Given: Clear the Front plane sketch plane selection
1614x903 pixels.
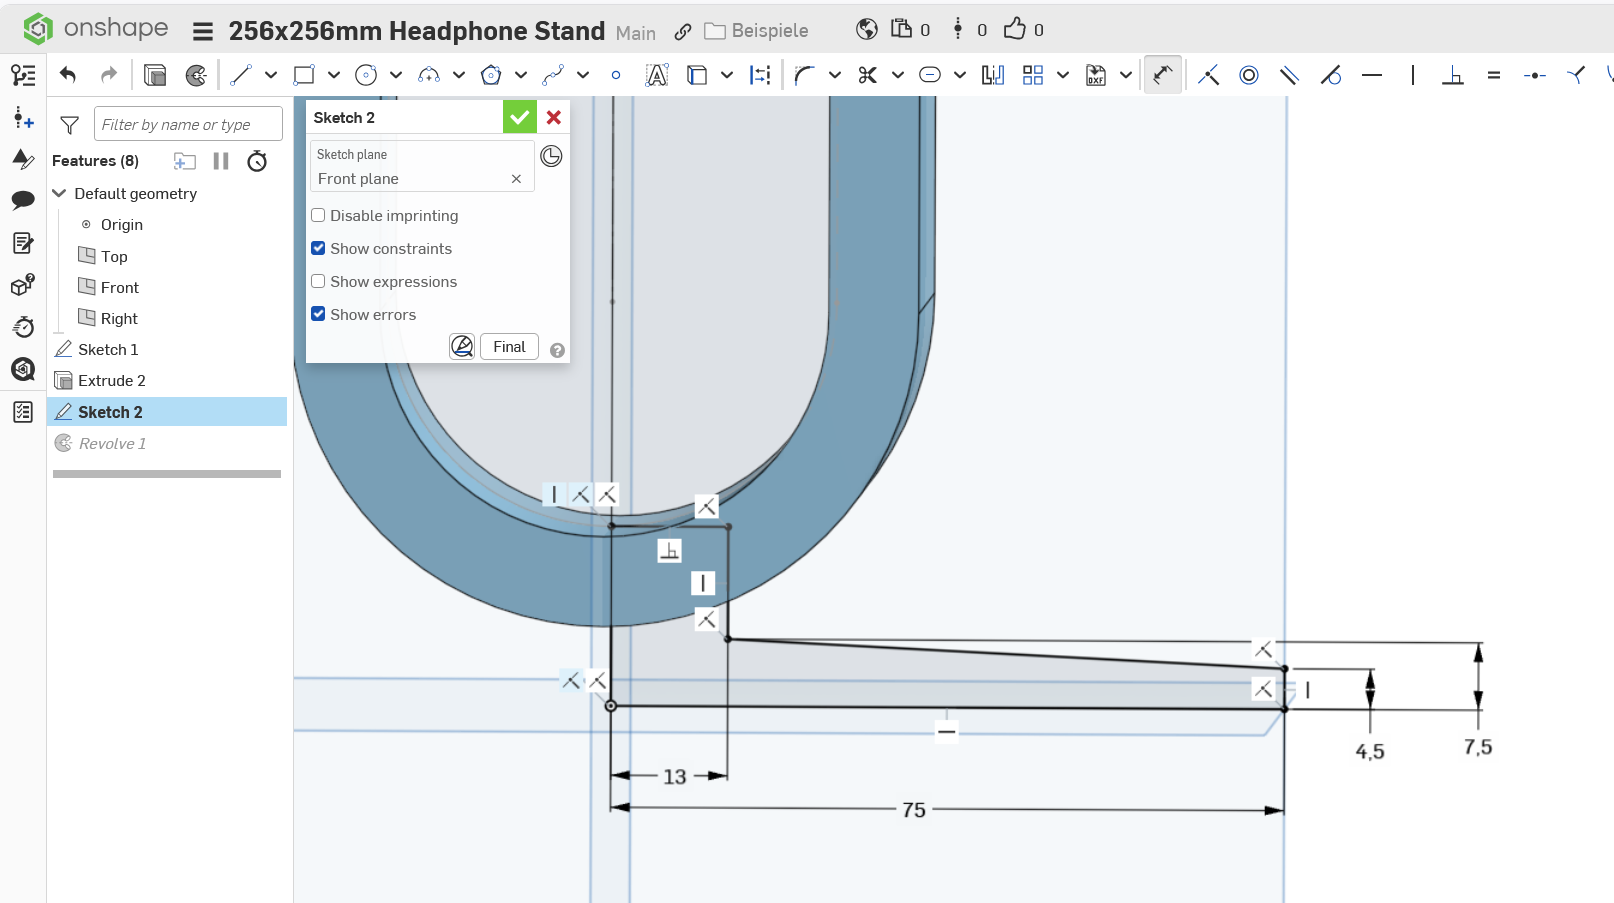Looking at the screenshot, I should pos(516,179).
